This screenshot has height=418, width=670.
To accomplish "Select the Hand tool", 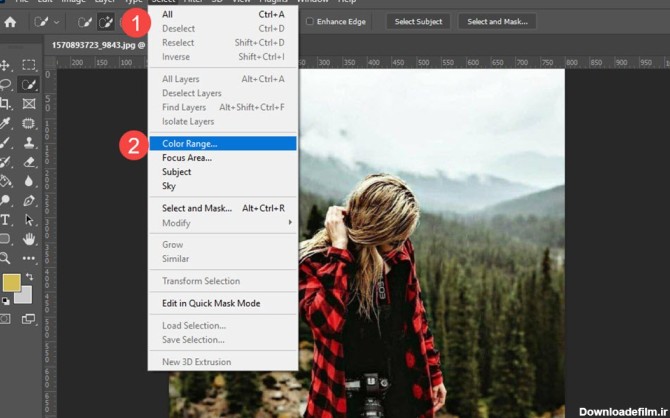I will pos(29,238).
